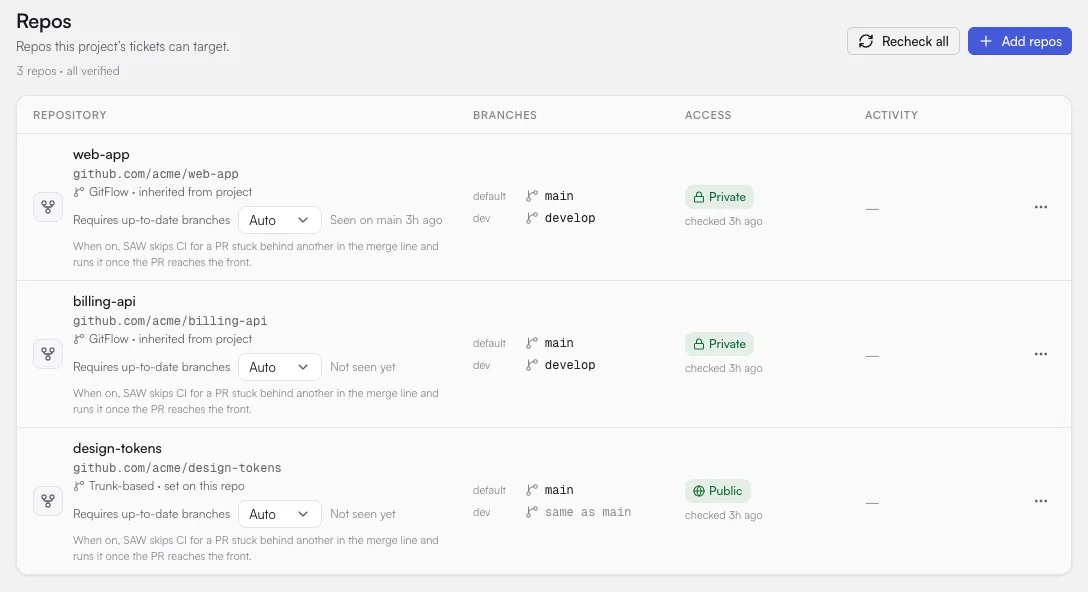Click the ACCESS column header
Screen dimensions: 1088x592
point(708,115)
